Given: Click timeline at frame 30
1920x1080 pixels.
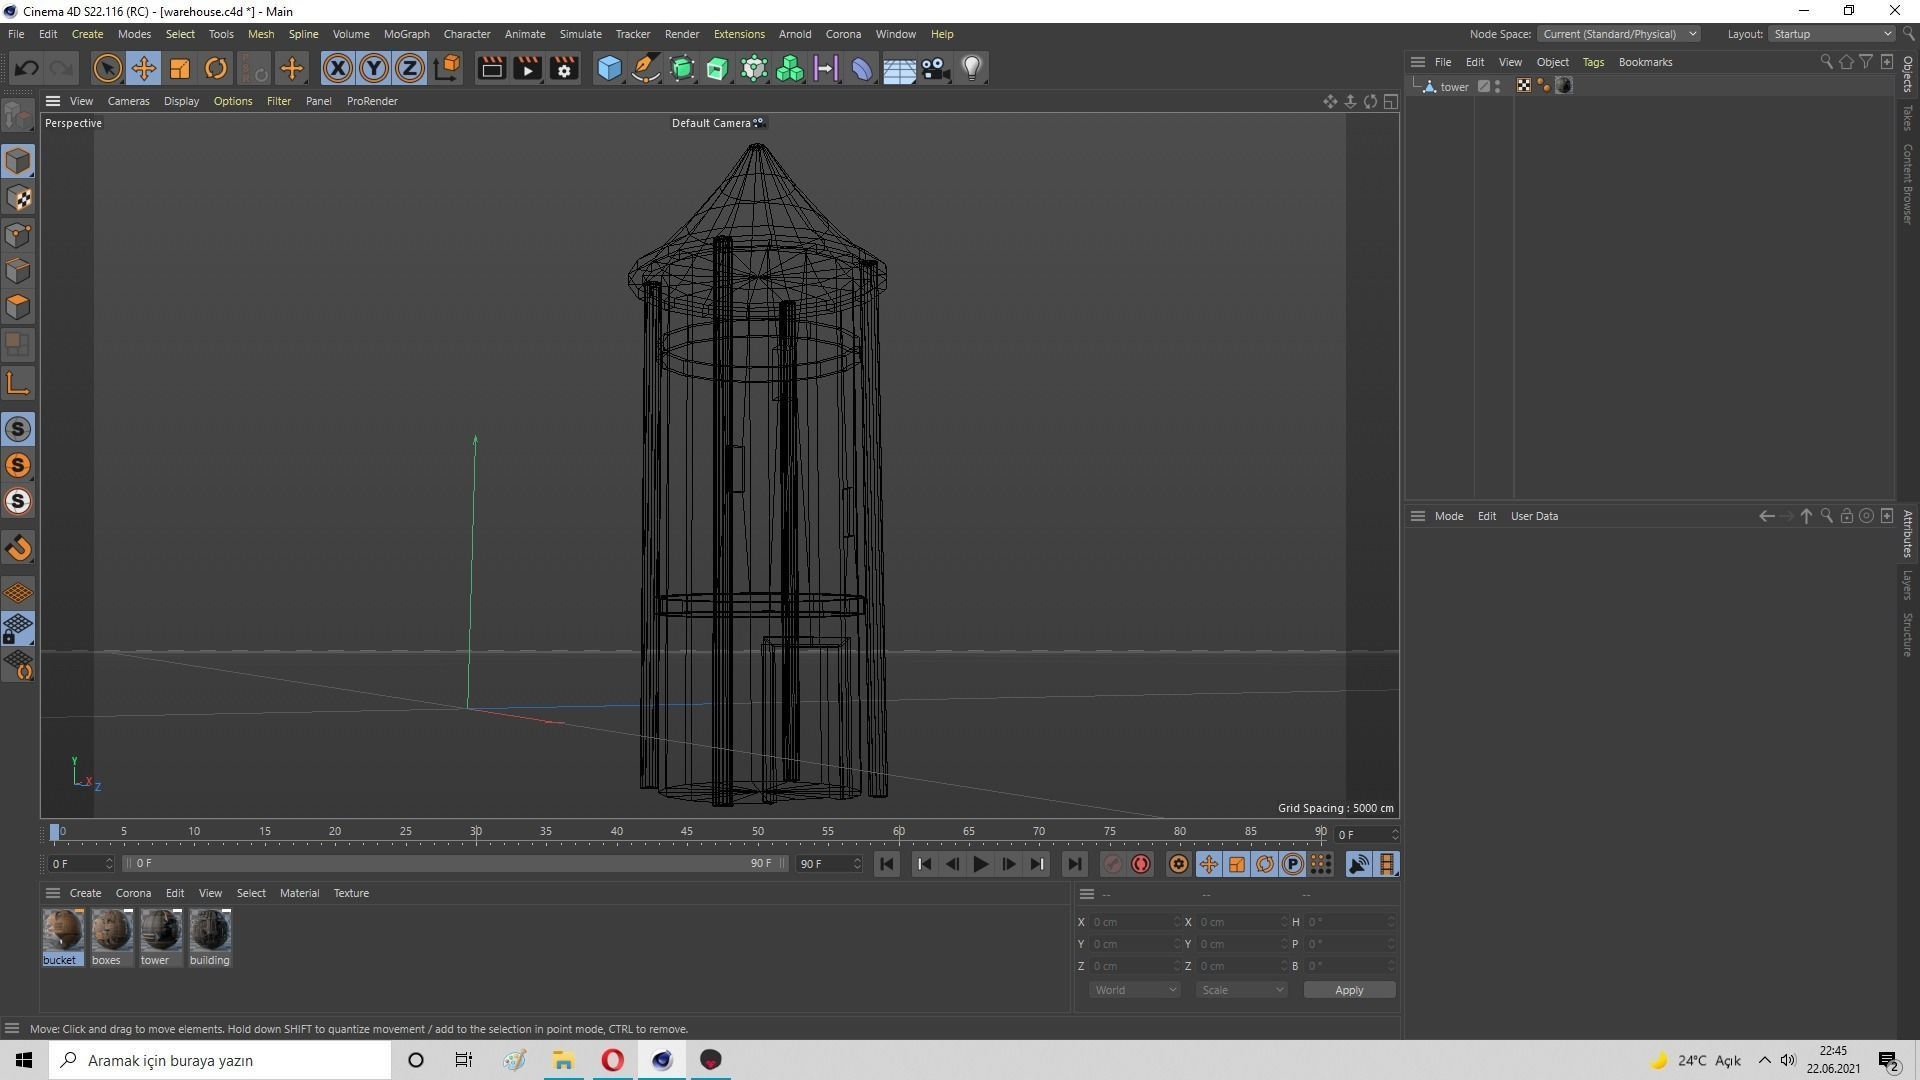Looking at the screenshot, I should point(476,832).
